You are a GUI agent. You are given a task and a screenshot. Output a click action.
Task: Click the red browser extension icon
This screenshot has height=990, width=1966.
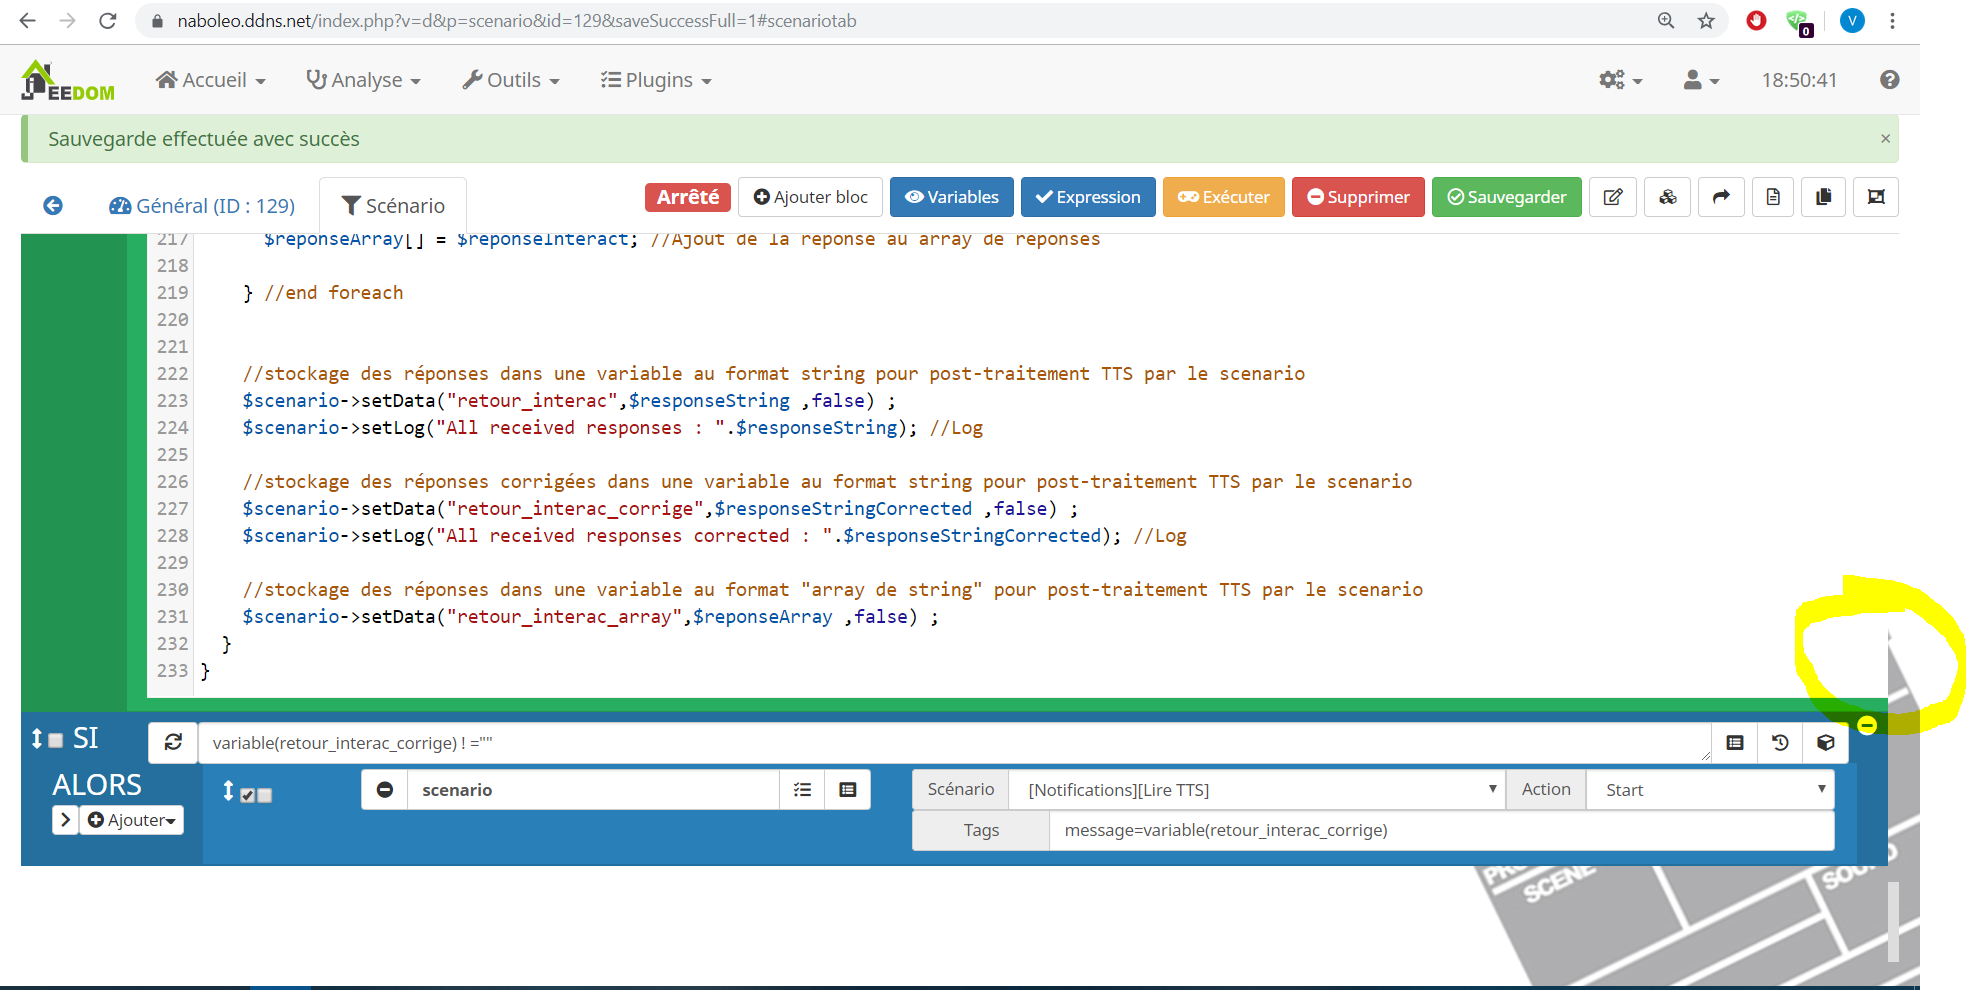(x=1756, y=20)
